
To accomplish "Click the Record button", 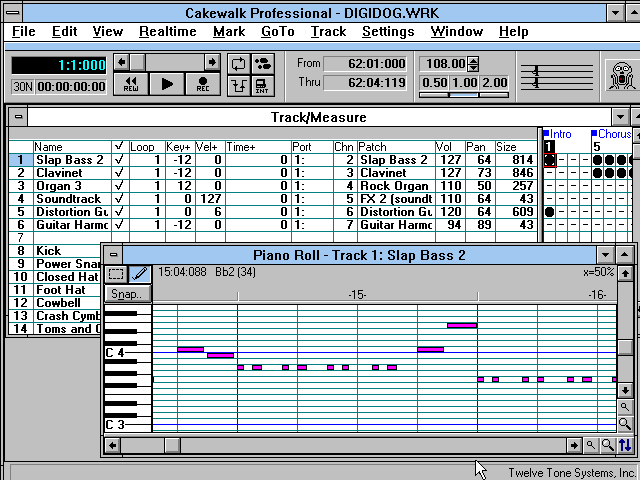I will pos(203,84).
